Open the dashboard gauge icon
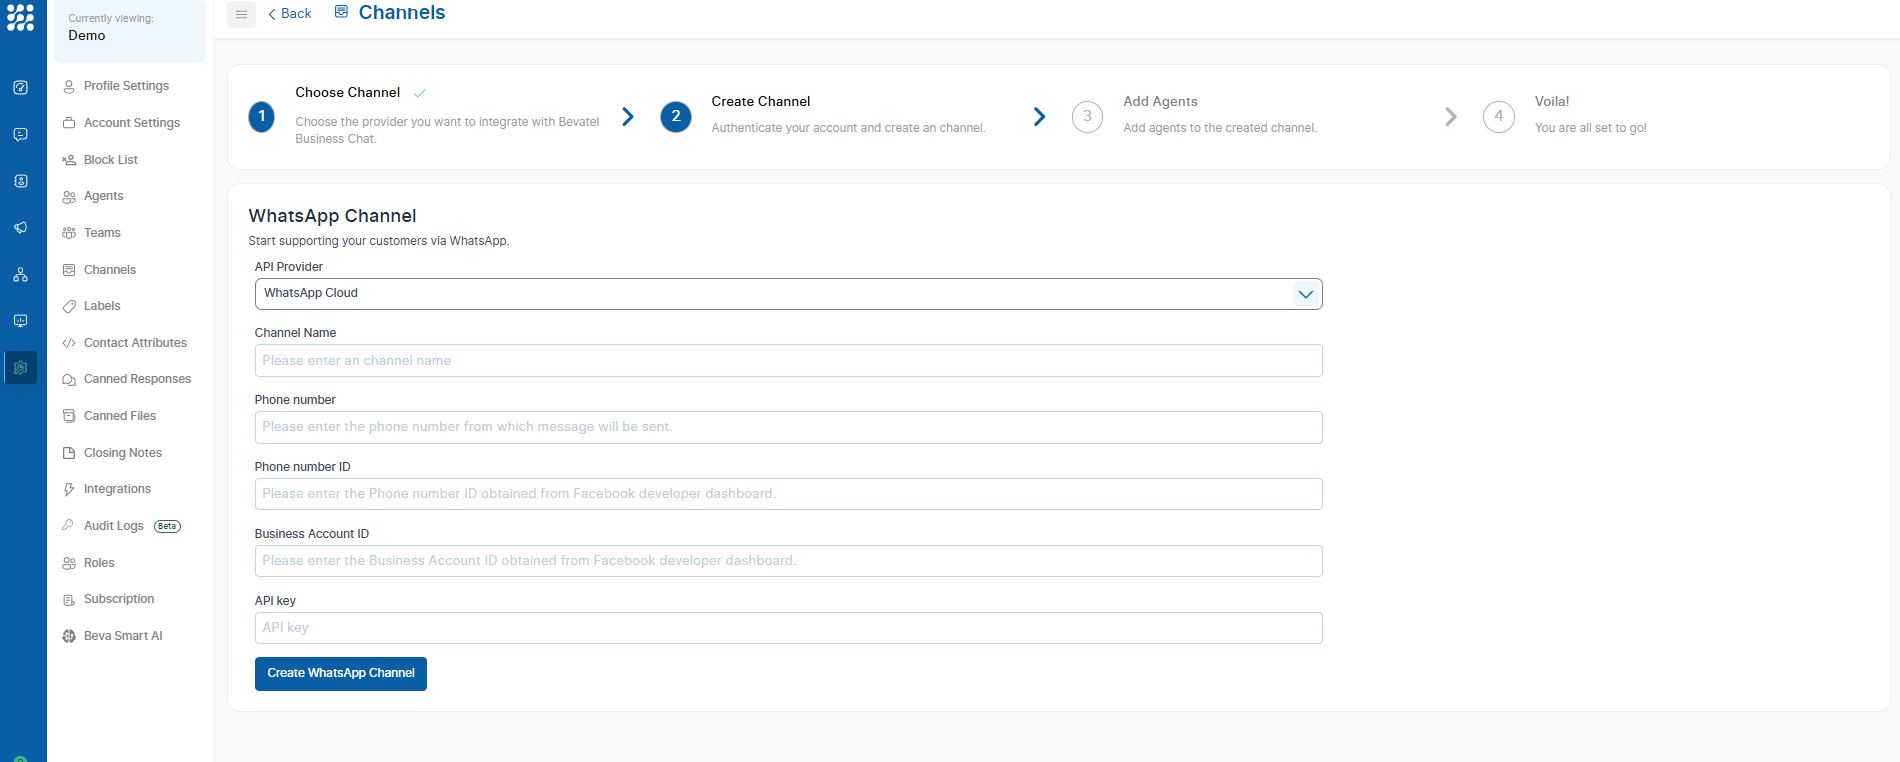Viewport: 1900px width, 762px height. (x=20, y=87)
